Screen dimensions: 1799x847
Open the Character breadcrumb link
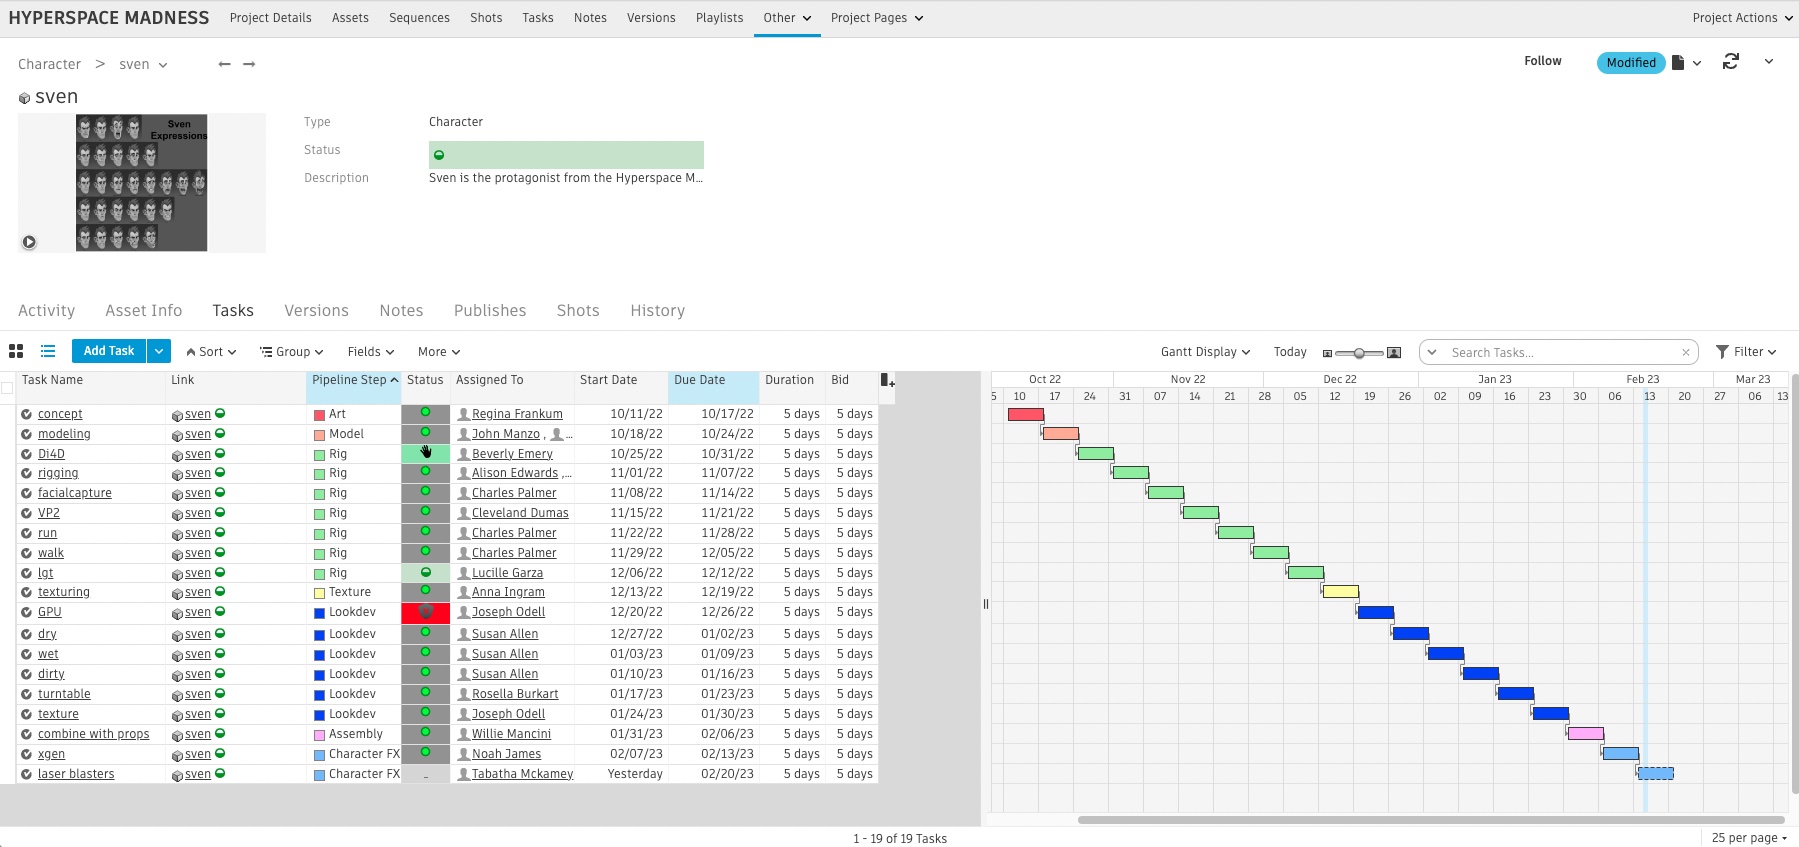49,64
